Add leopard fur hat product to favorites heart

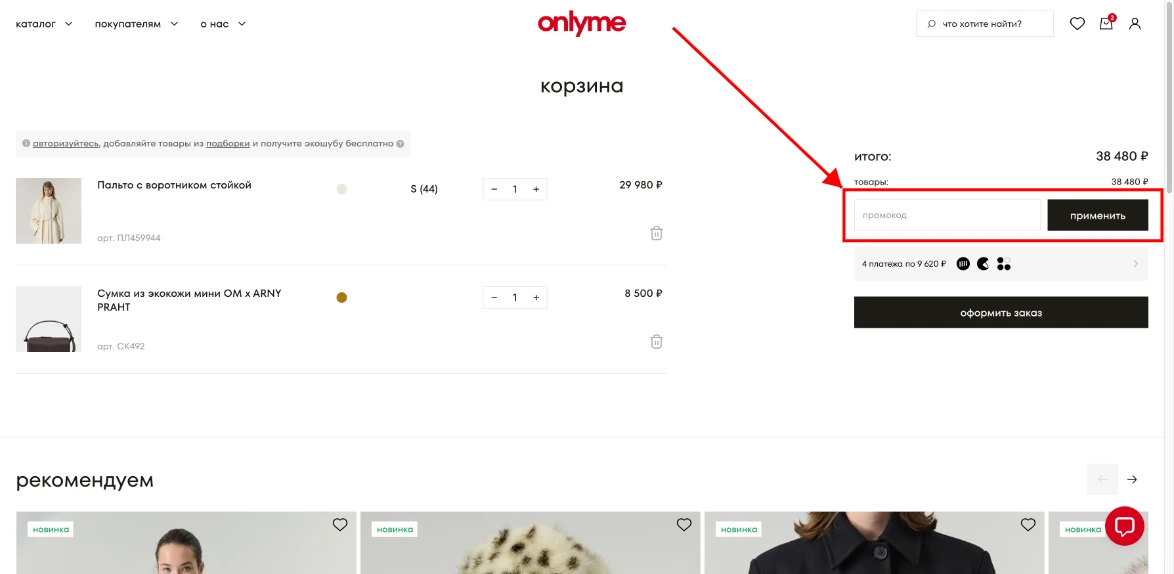[684, 525]
